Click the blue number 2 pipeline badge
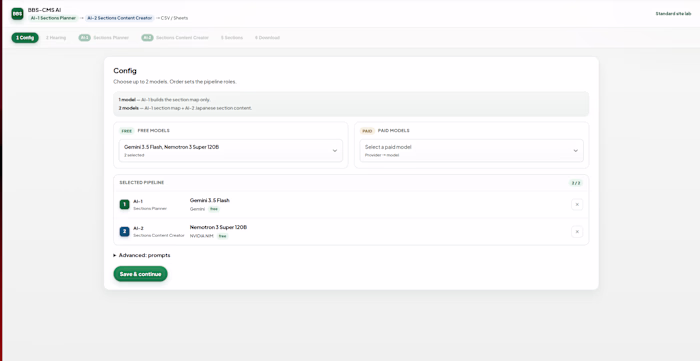The height and width of the screenshot is (361, 700). (125, 232)
